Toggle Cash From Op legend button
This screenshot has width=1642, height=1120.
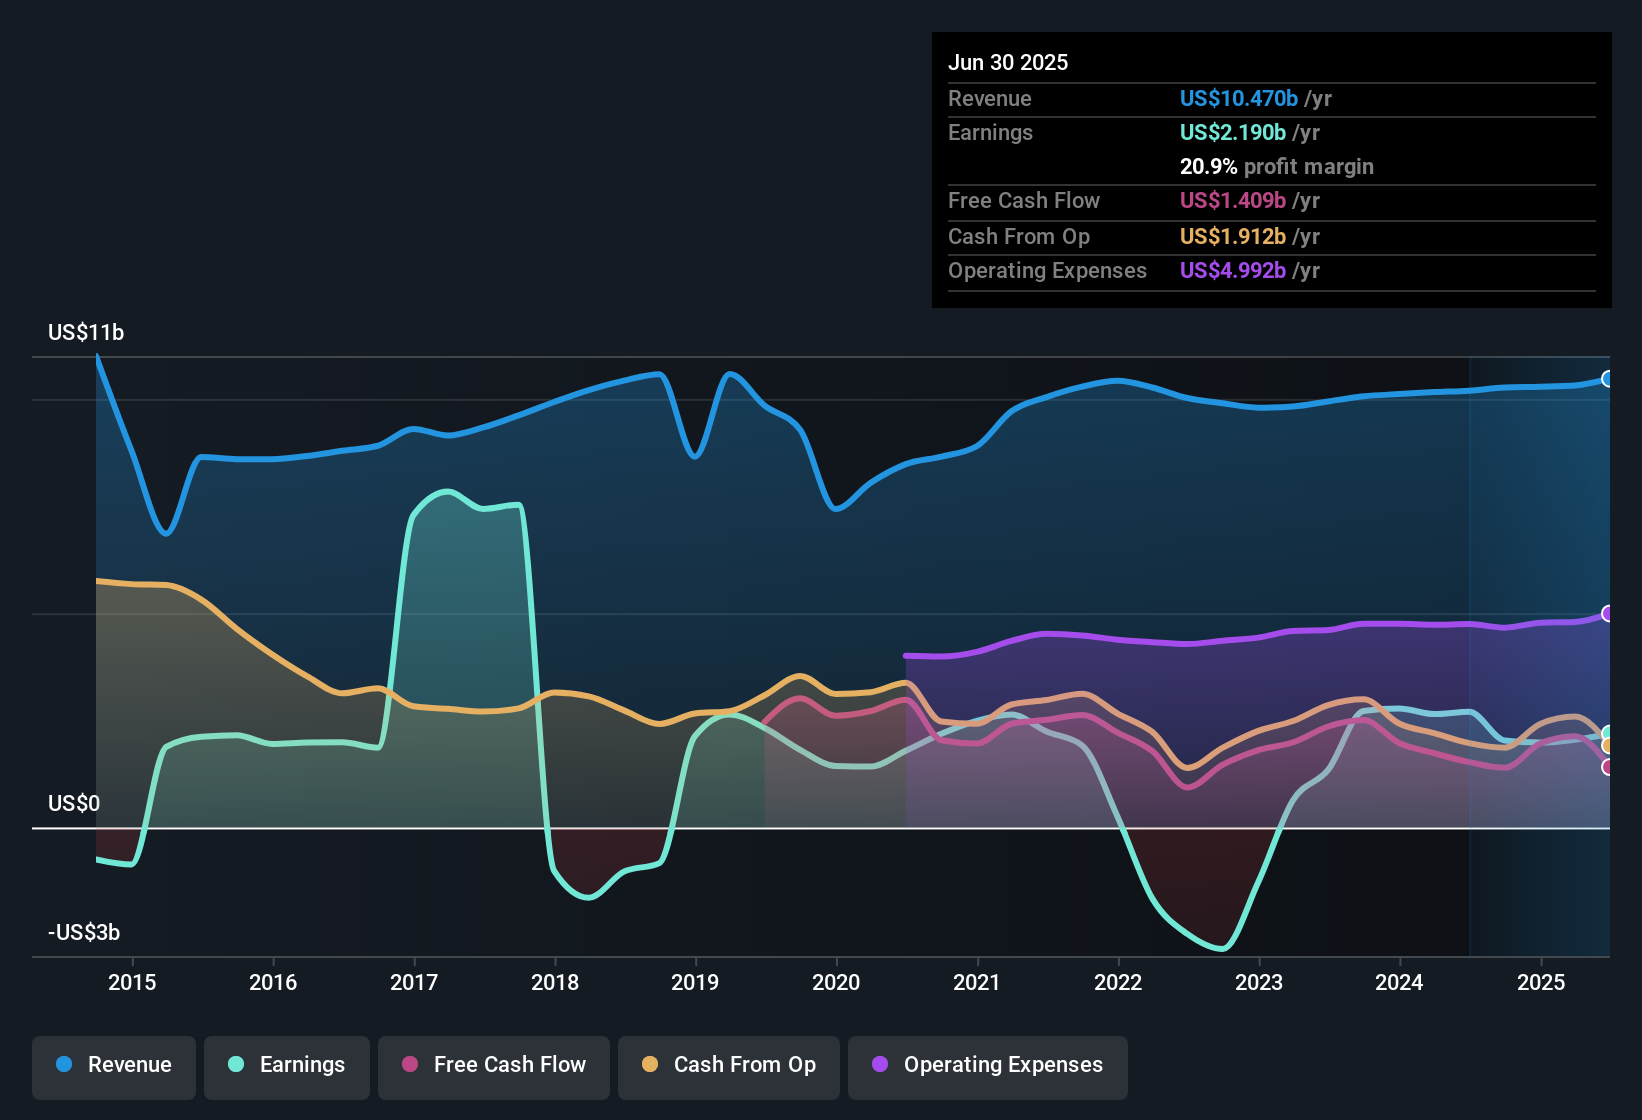[729, 1065]
